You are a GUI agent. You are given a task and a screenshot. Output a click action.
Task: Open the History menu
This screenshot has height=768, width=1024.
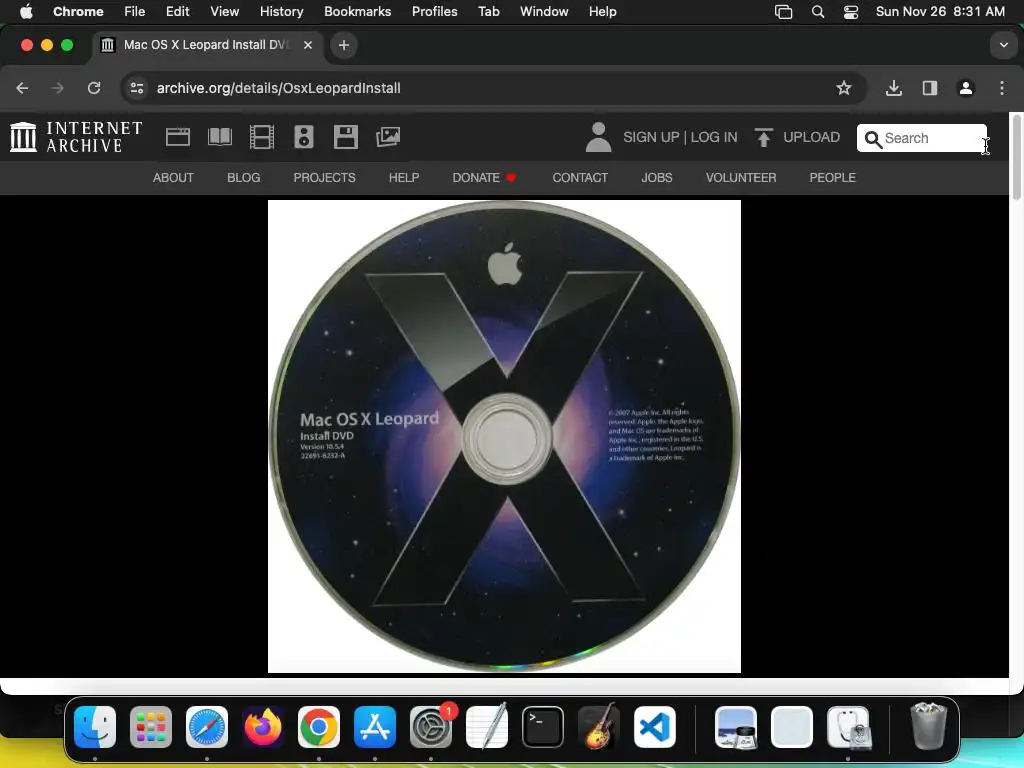281,12
